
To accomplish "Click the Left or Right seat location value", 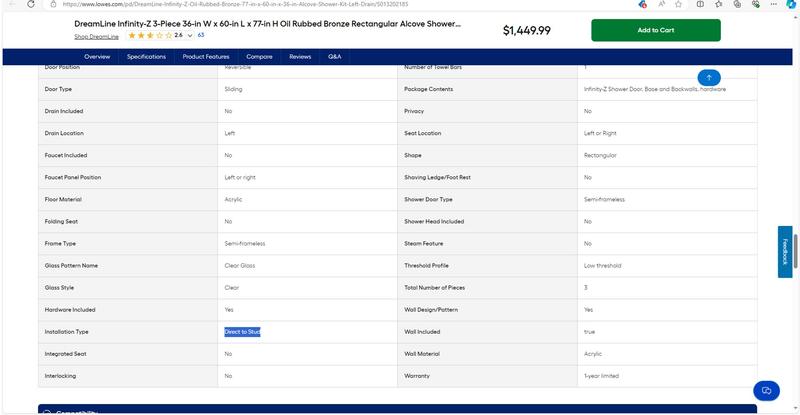I will pos(600,133).
